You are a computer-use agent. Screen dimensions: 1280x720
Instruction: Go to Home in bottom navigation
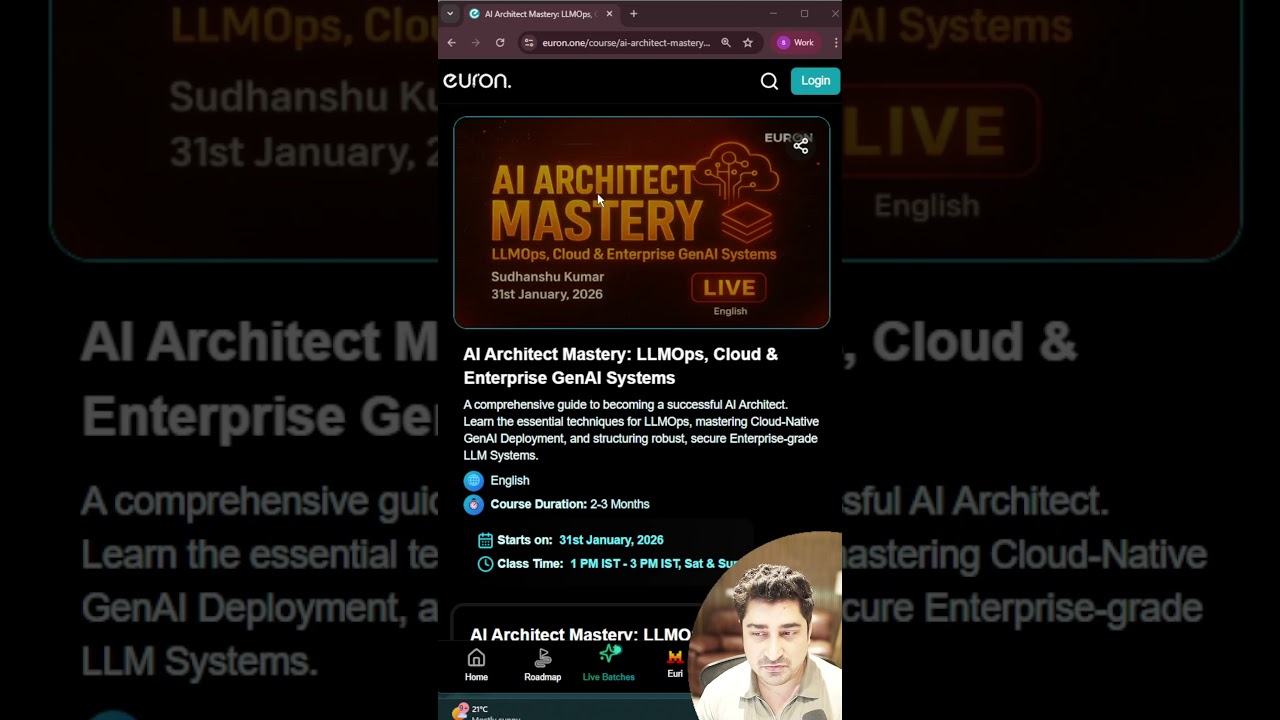click(476, 664)
